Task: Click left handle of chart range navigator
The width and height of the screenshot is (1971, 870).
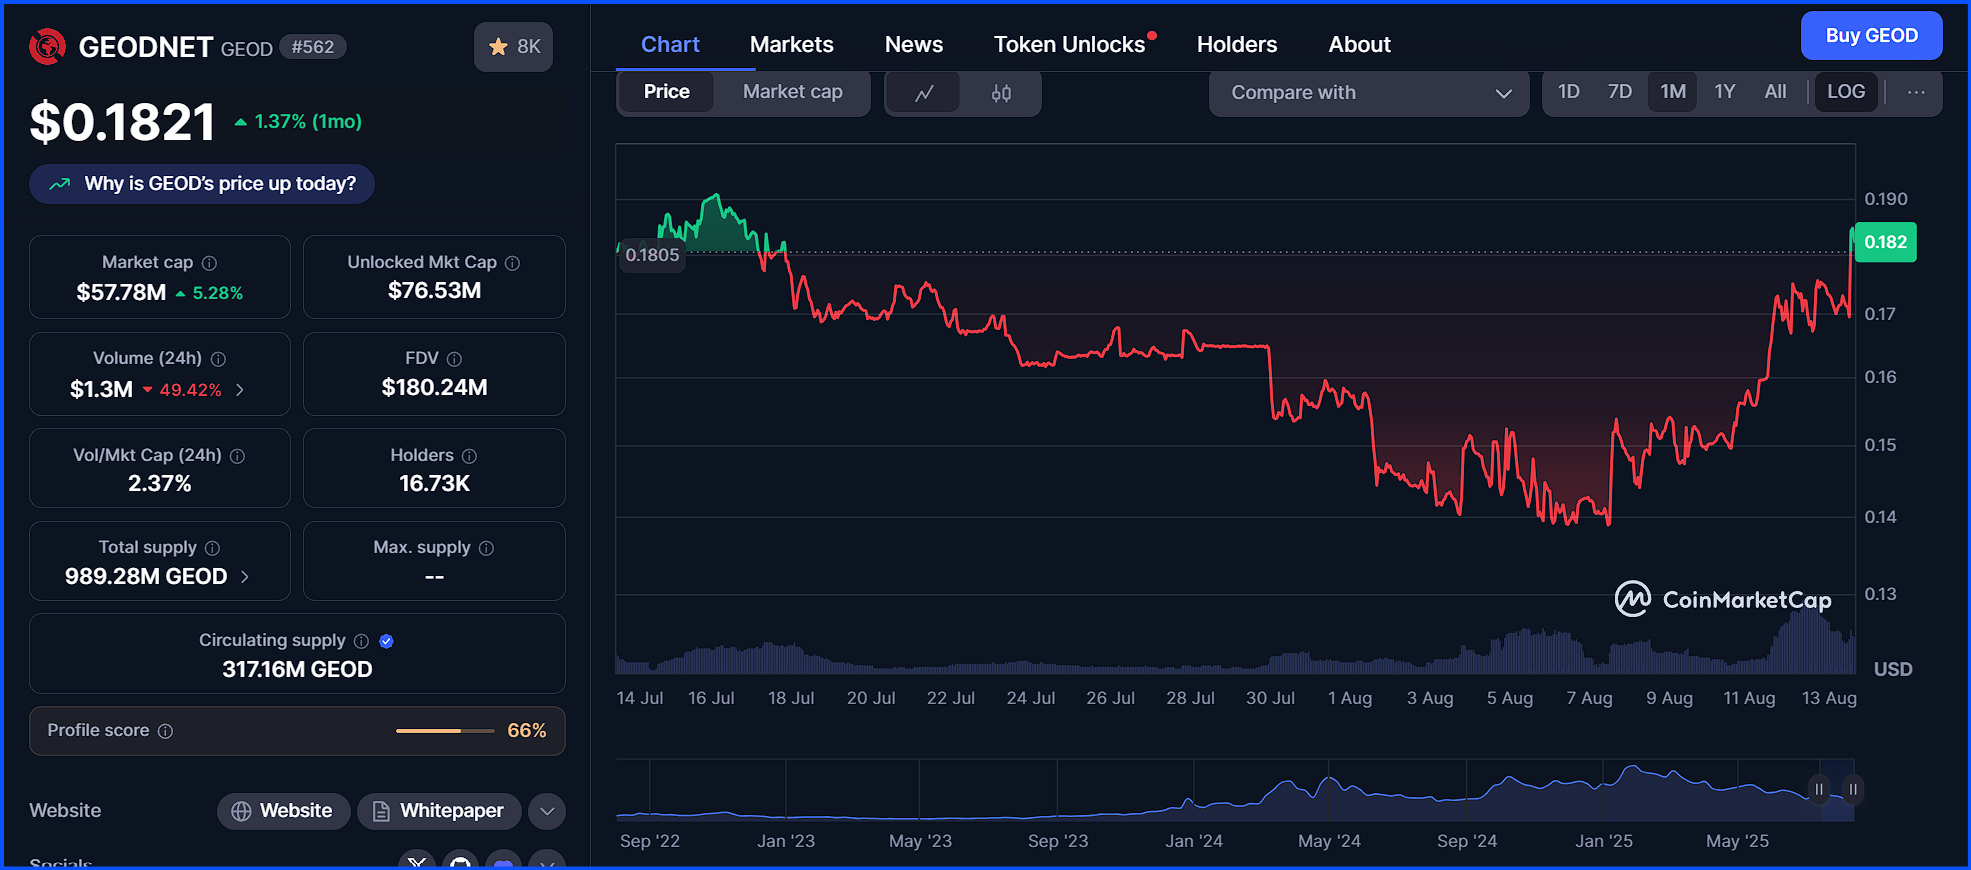Action: [x=1819, y=790]
